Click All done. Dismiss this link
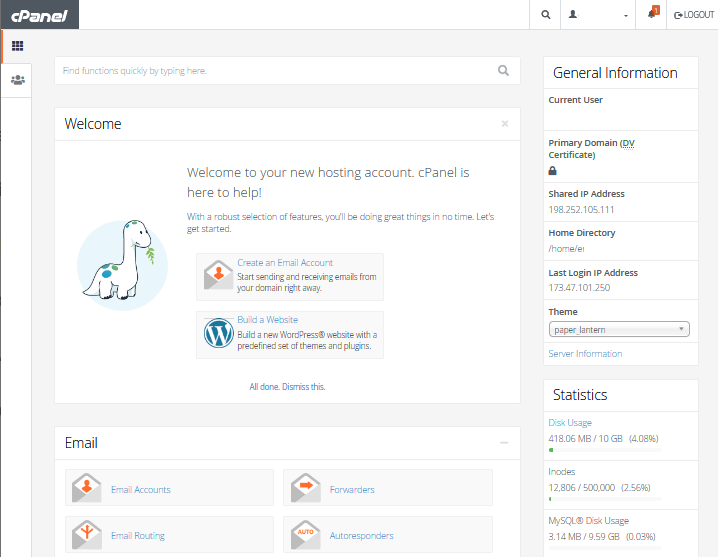 287,387
